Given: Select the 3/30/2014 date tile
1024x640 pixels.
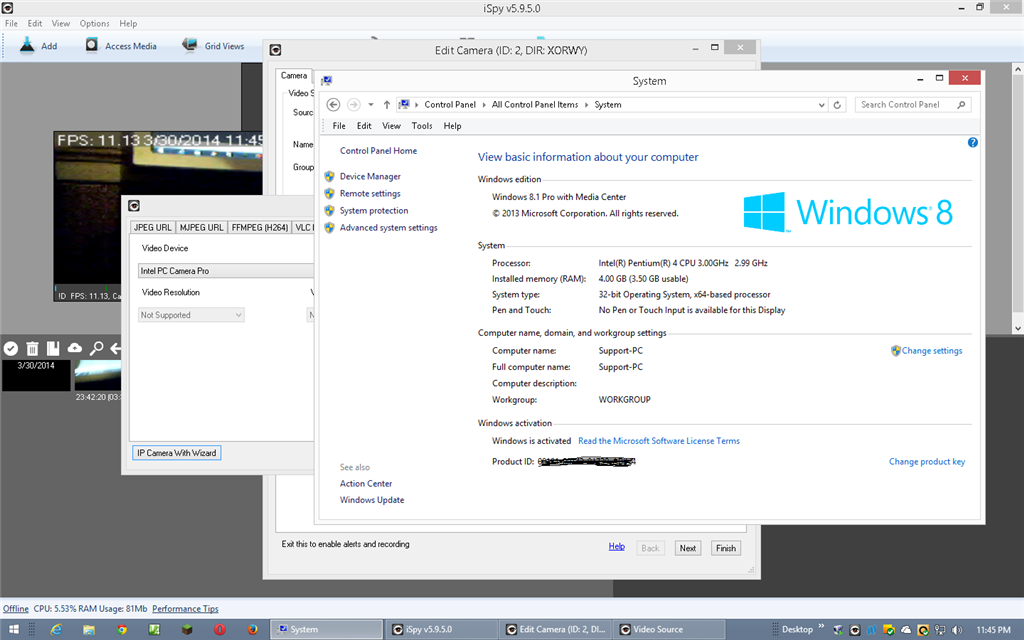Looking at the screenshot, I should coord(36,375).
